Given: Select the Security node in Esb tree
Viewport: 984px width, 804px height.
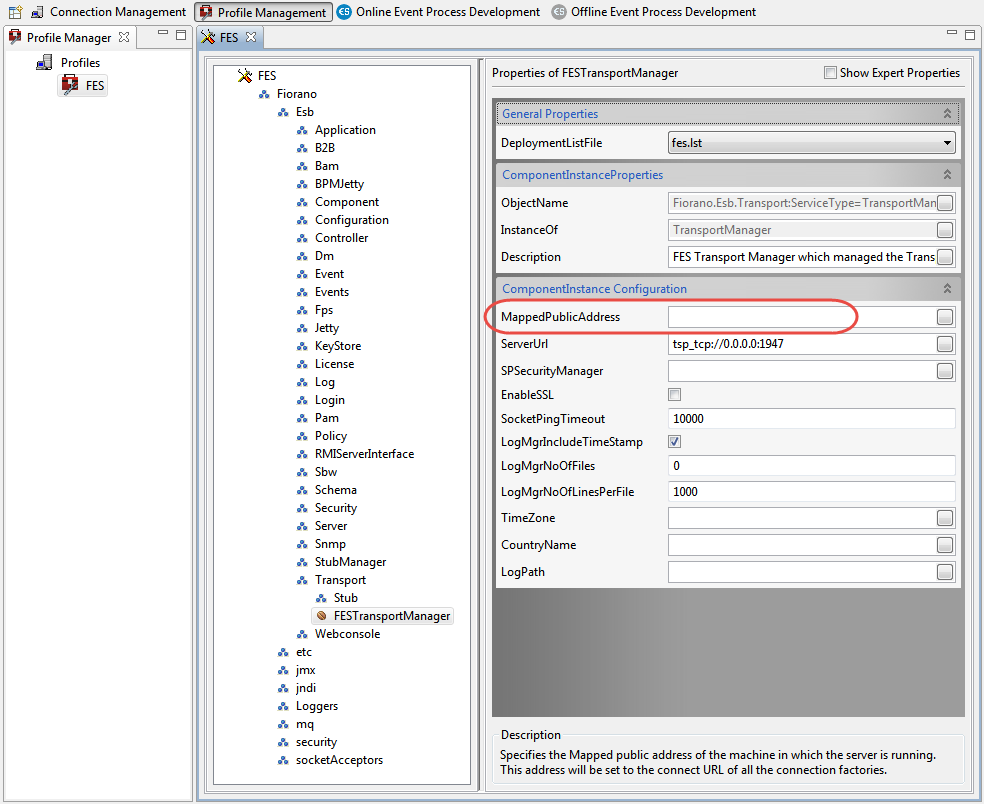Looking at the screenshot, I should [335, 508].
